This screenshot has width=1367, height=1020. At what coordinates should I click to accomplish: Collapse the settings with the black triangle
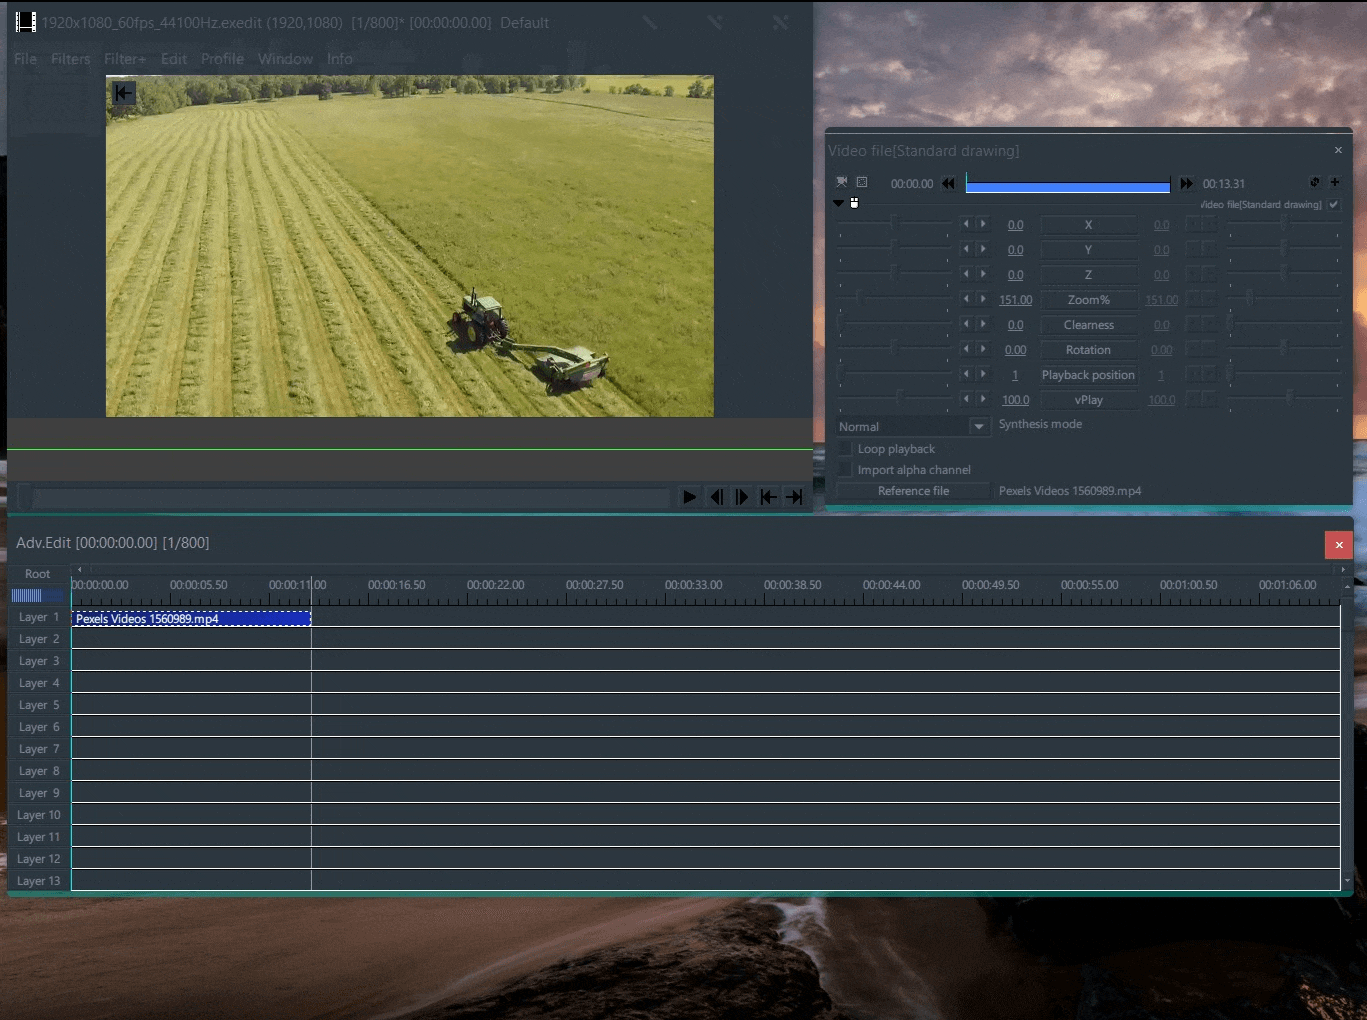coord(838,204)
